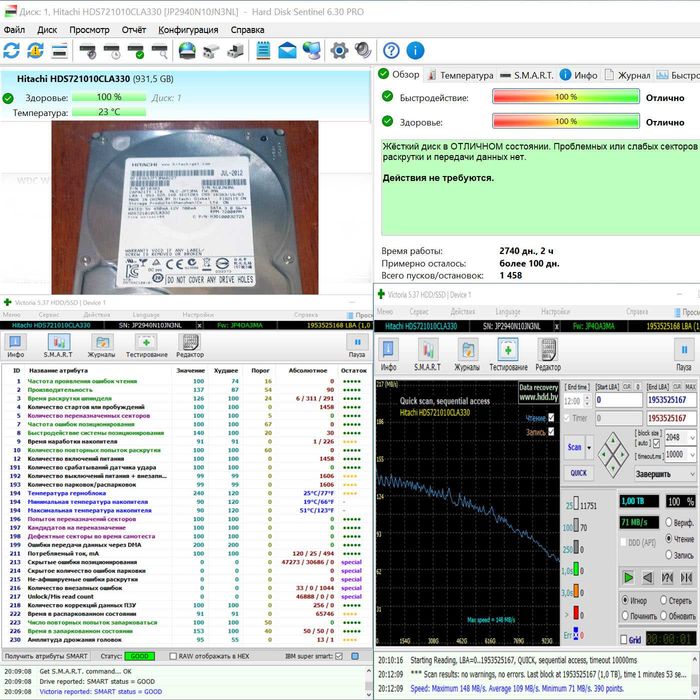
Task: Click the speaker sound icon
Action: pyautogui.click(x=363, y=50)
